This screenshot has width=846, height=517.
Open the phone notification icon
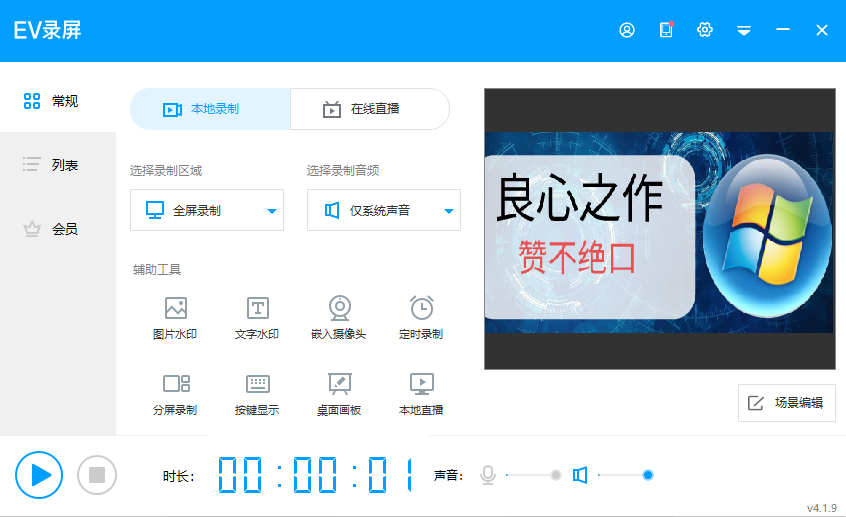tap(666, 30)
